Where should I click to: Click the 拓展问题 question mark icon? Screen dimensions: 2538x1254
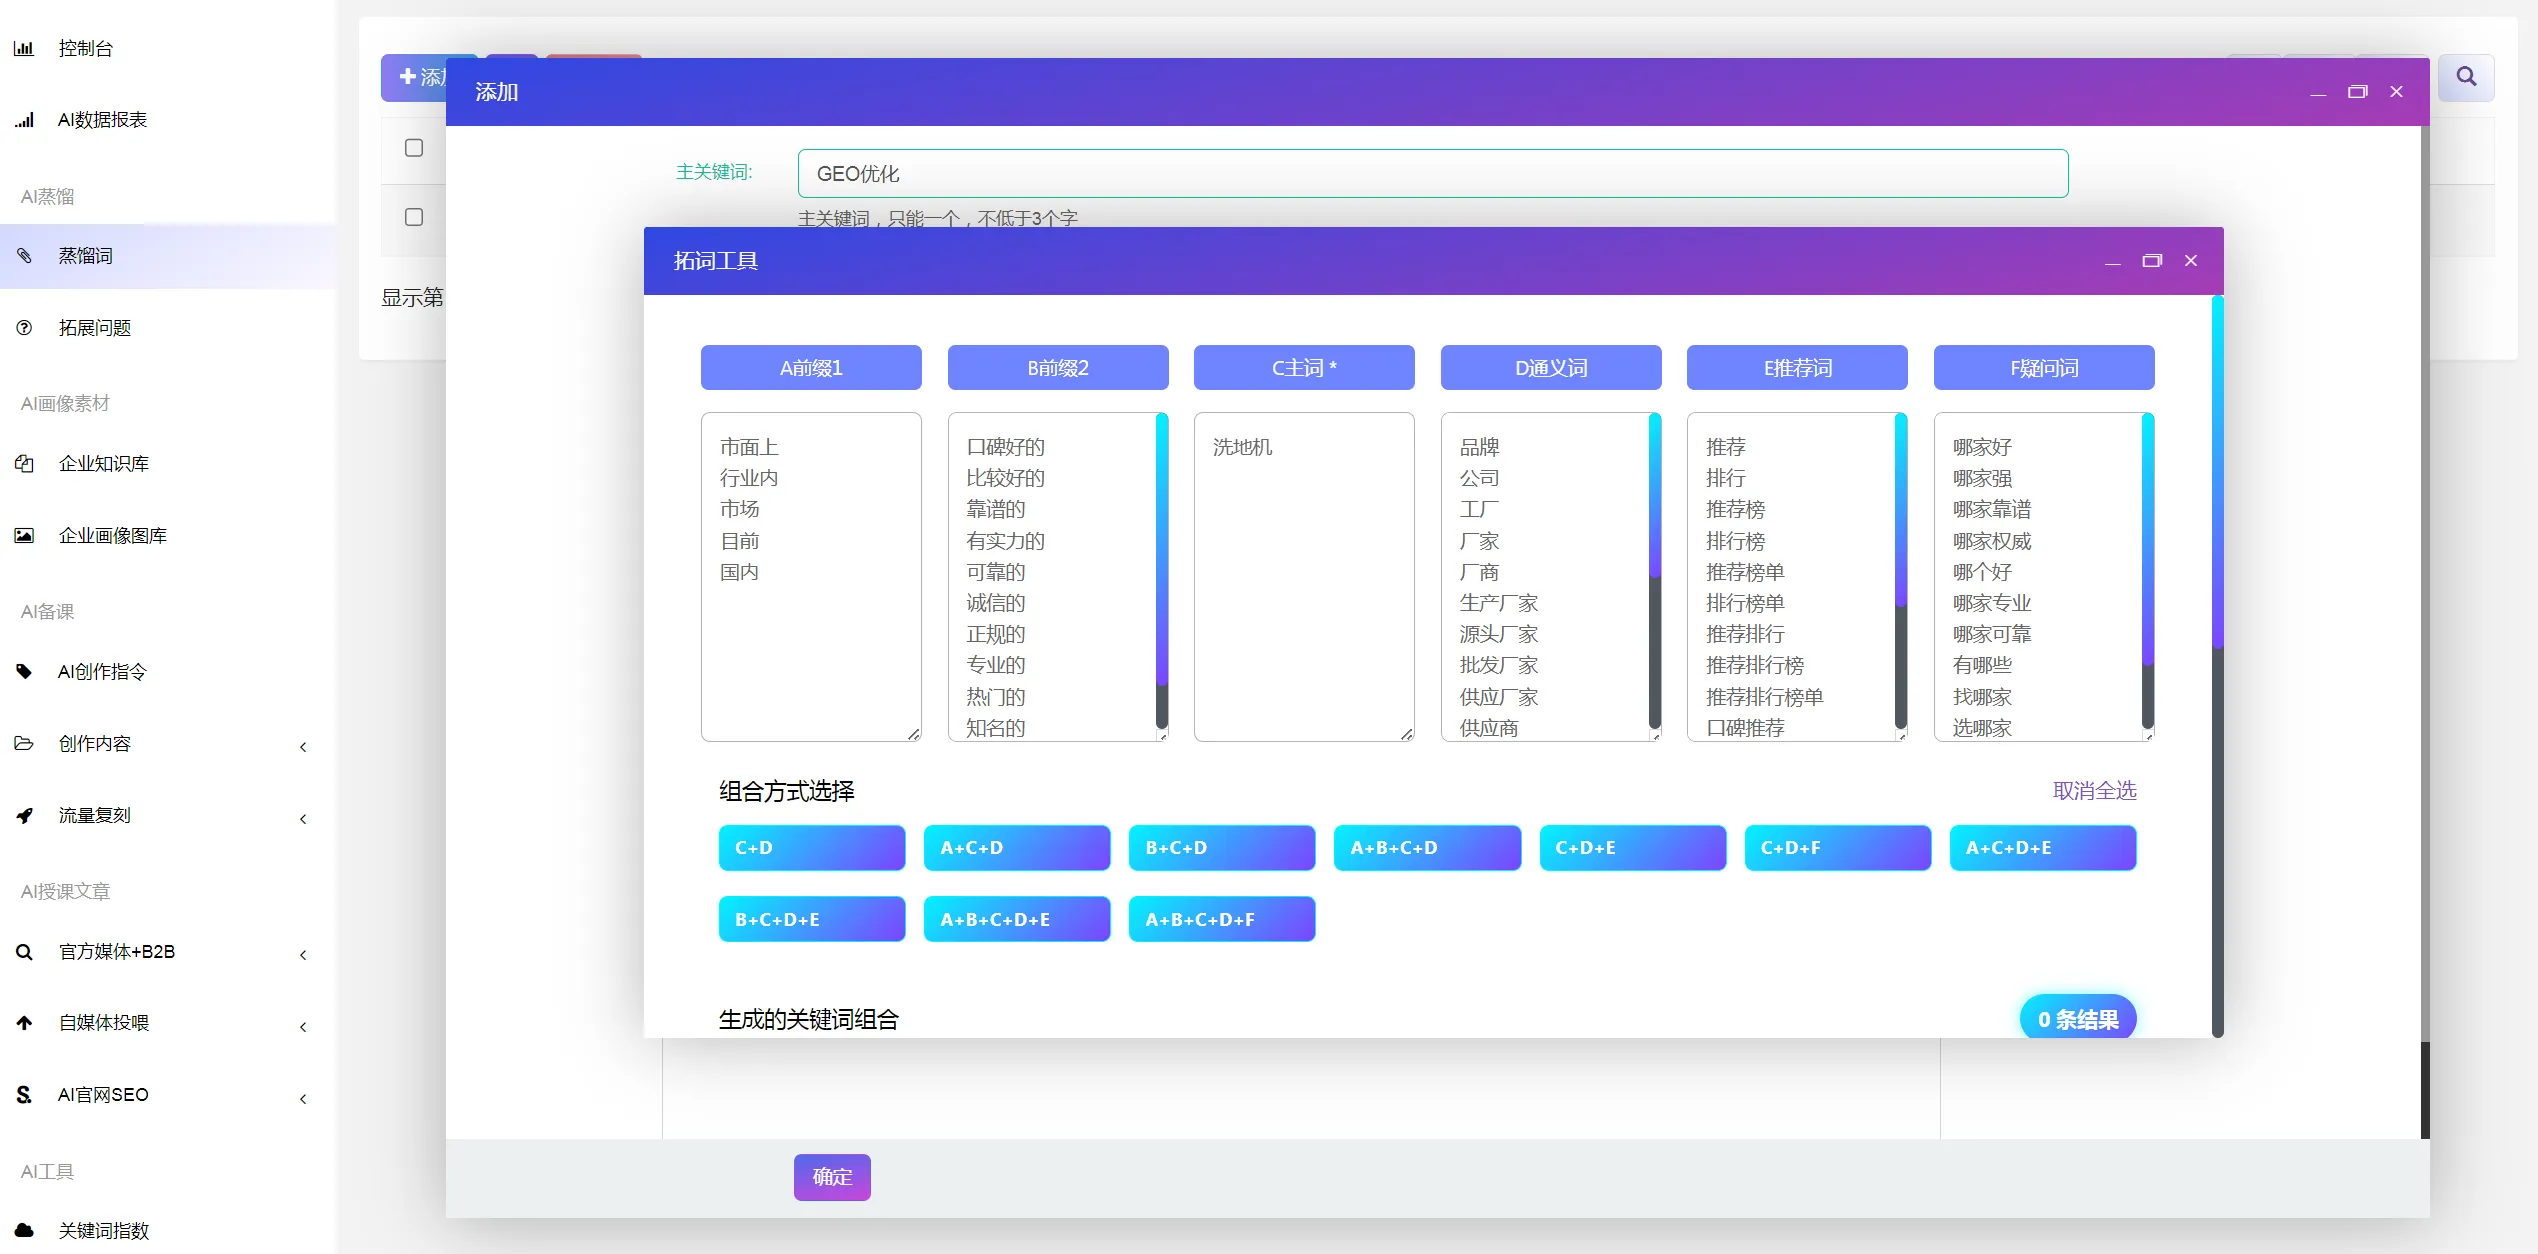tap(24, 328)
